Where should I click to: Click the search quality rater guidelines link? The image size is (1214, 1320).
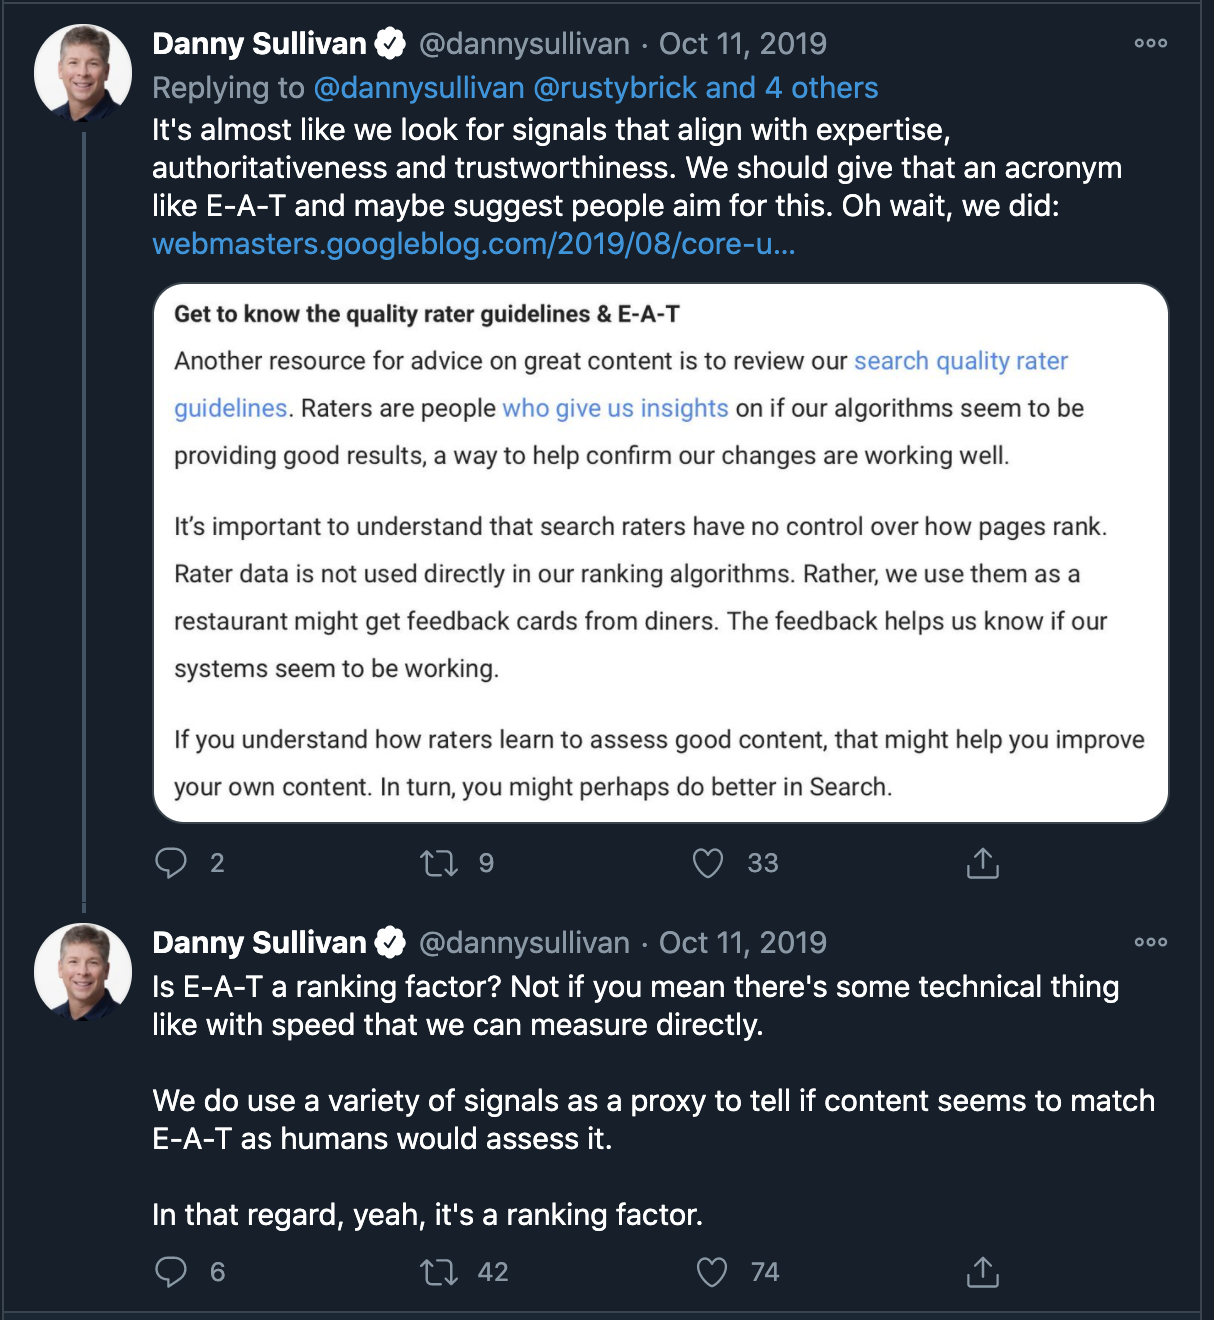[x=959, y=360]
